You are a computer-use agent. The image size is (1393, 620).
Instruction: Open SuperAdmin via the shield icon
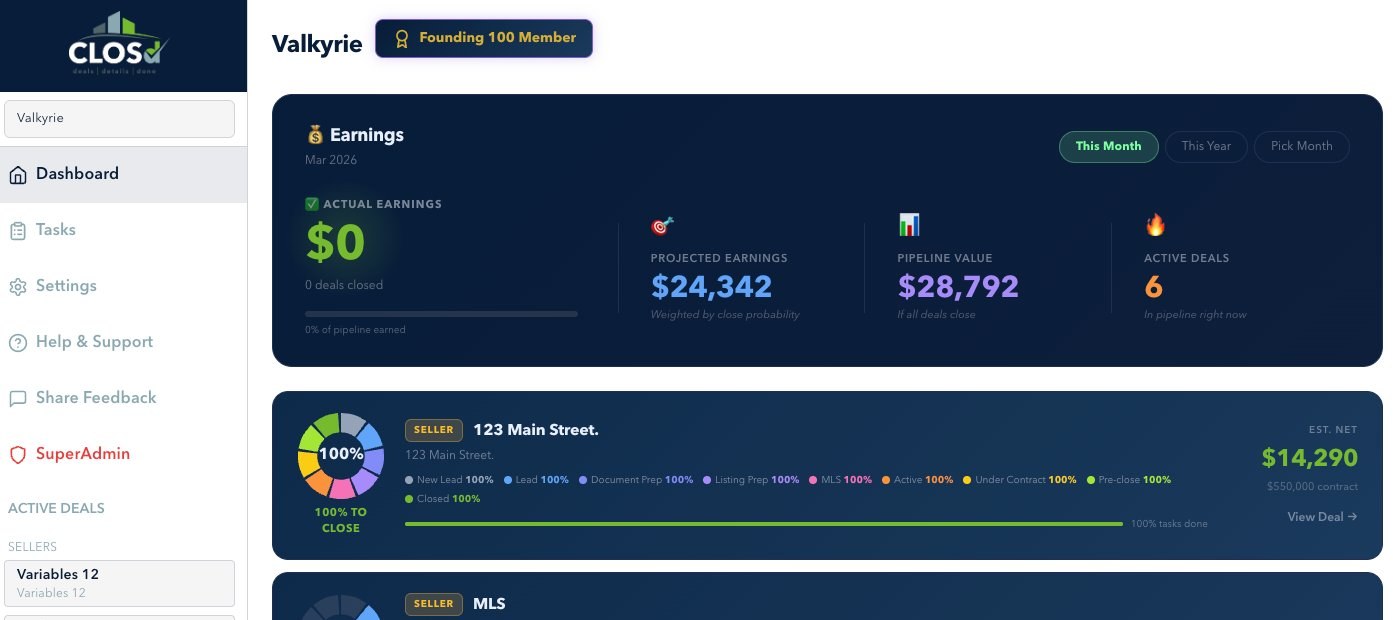17,454
